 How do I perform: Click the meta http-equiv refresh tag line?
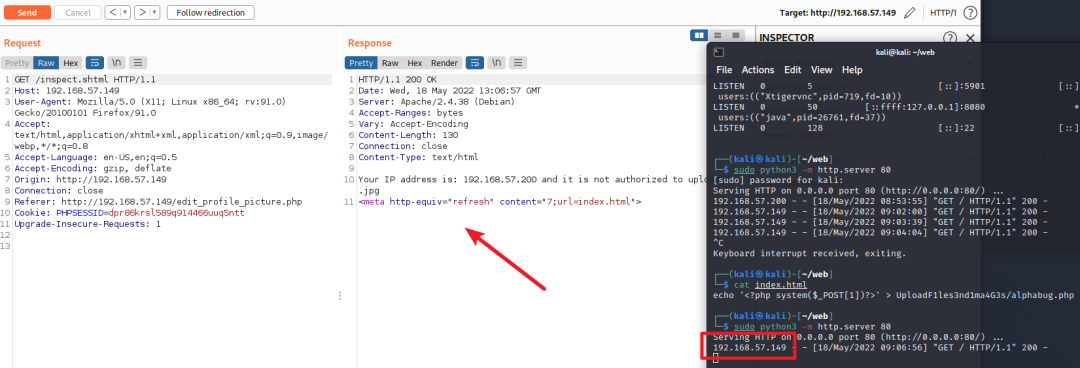(500, 201)
